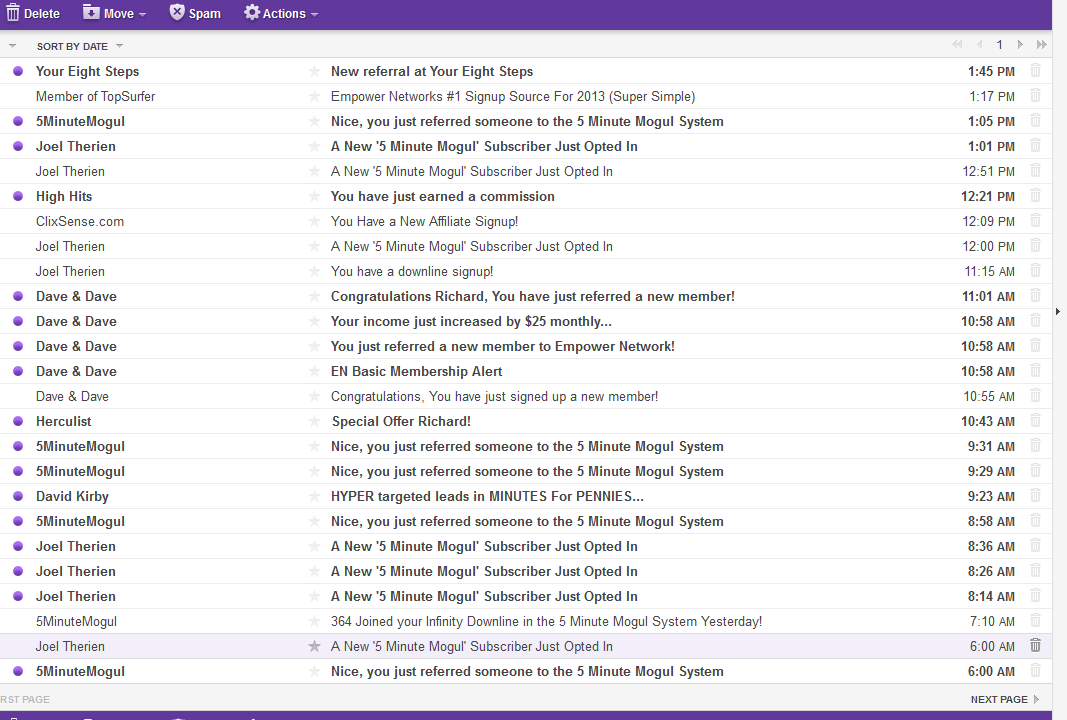Star the 'You have a downline signup!' email
This screenshot has height=720, width=1067.
pyautogui.click(x=314, y=271)
